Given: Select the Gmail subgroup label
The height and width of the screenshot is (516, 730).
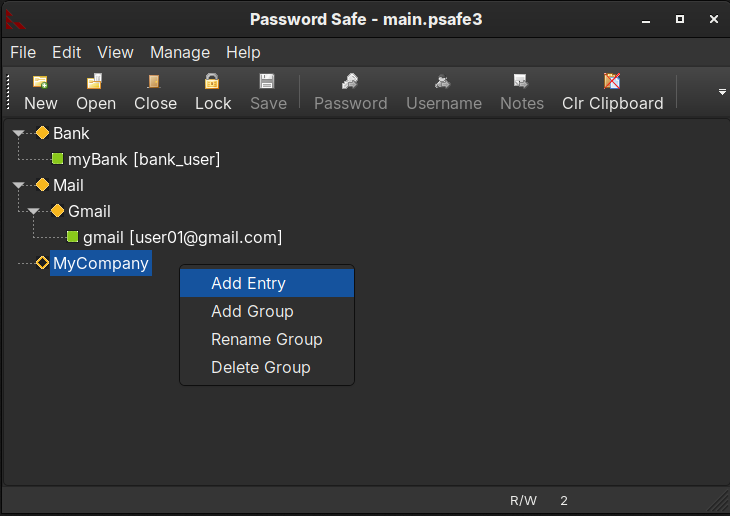Looking at the screenshot, I should 89,212.
